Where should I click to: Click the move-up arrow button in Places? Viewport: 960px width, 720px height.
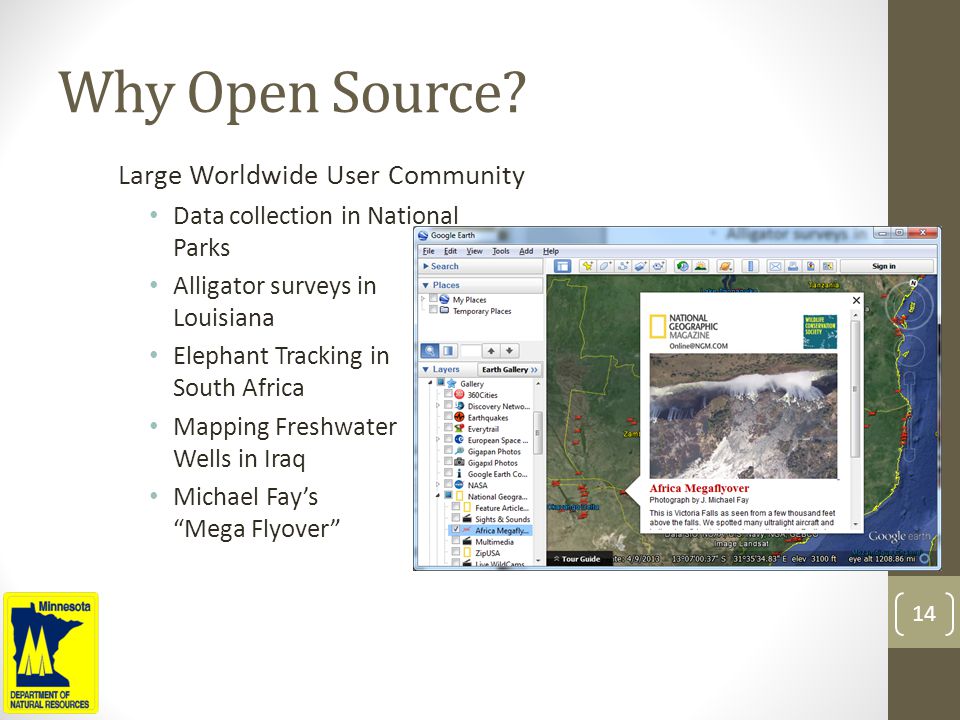490,350
